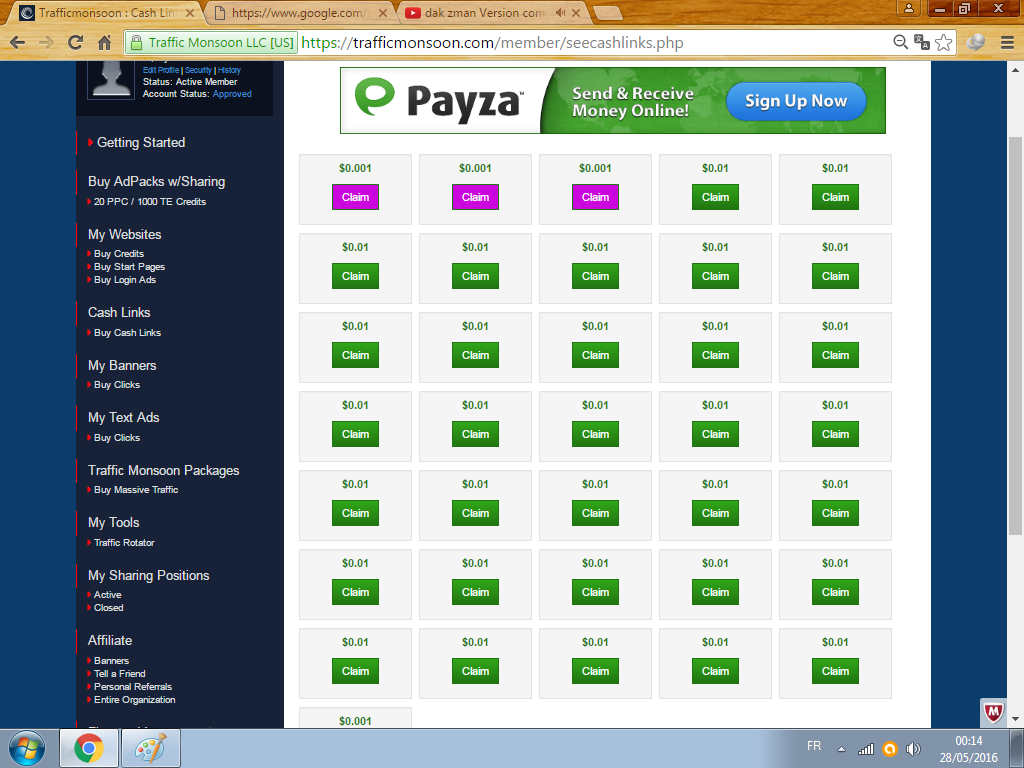The height and width of the screenshot is (768, 1024).
Task: Switch to the google.com tab
Action: tap(299, 12)
